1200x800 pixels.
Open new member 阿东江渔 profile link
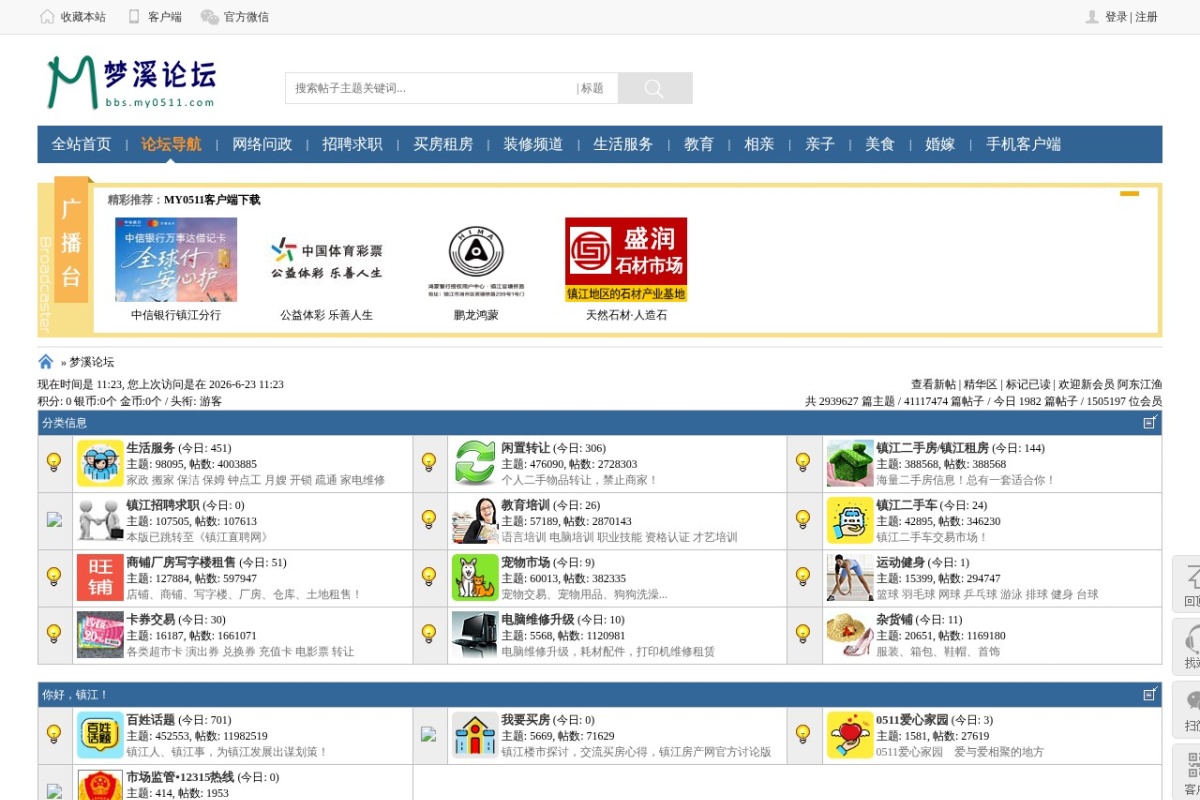1139,385
